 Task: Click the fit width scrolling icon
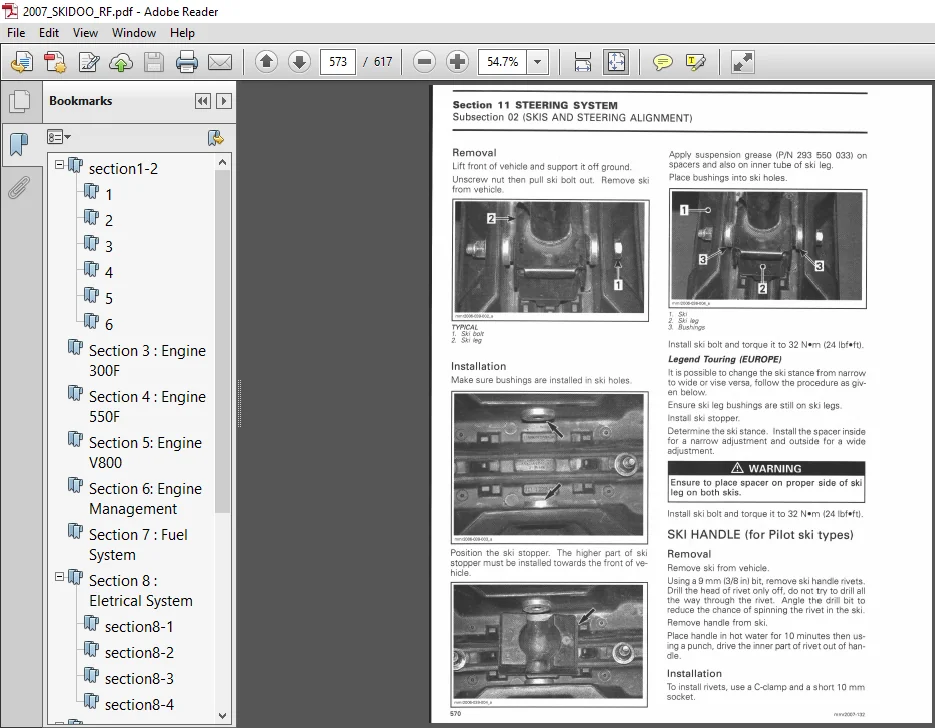pyautogui.click(x=583, y=62)
